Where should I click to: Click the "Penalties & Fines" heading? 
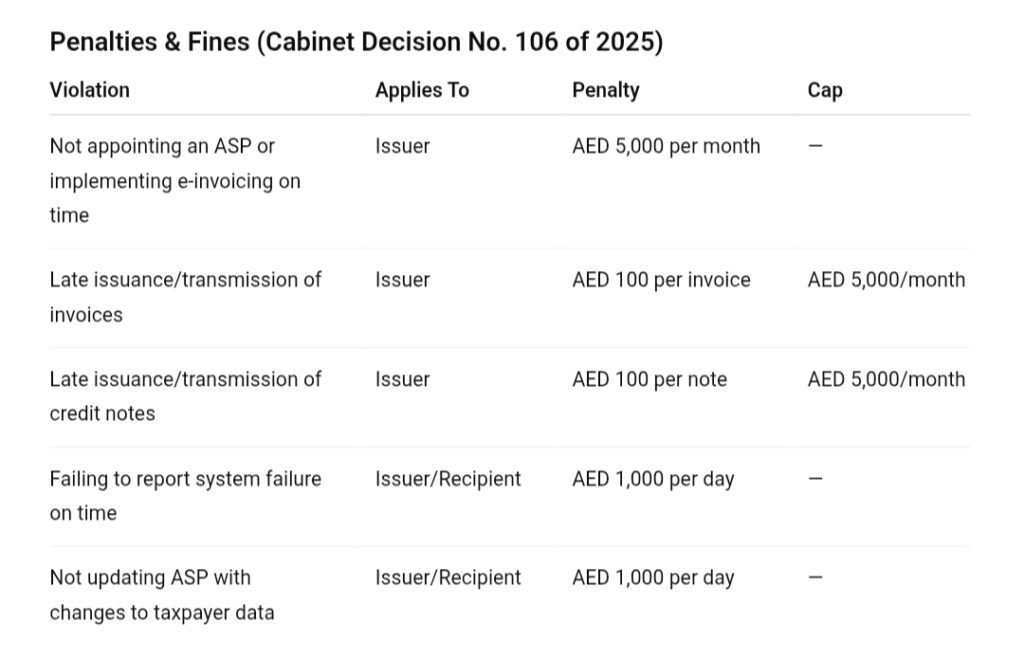coord(355,42)
